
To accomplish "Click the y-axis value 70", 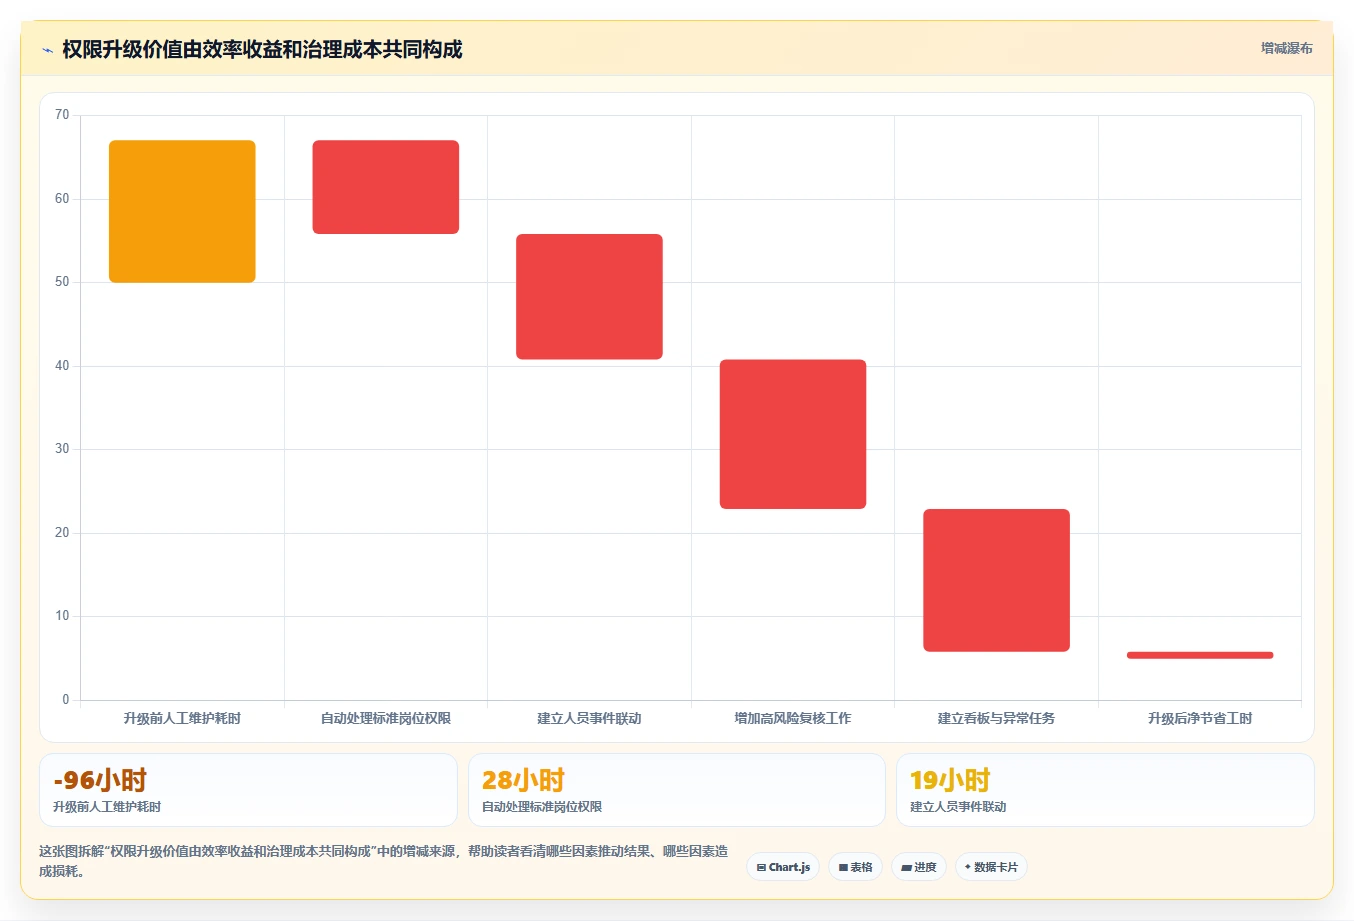I will pyautogui.click(x=62, y=115).
